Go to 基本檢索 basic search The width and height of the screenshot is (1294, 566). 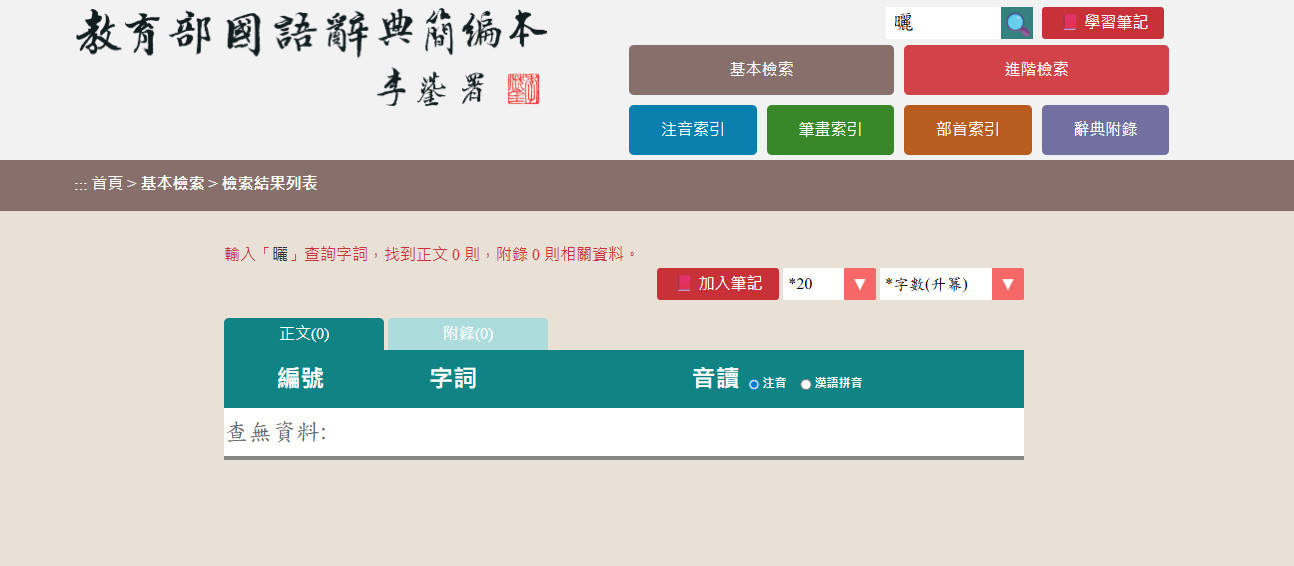click(x=761, y=70)
